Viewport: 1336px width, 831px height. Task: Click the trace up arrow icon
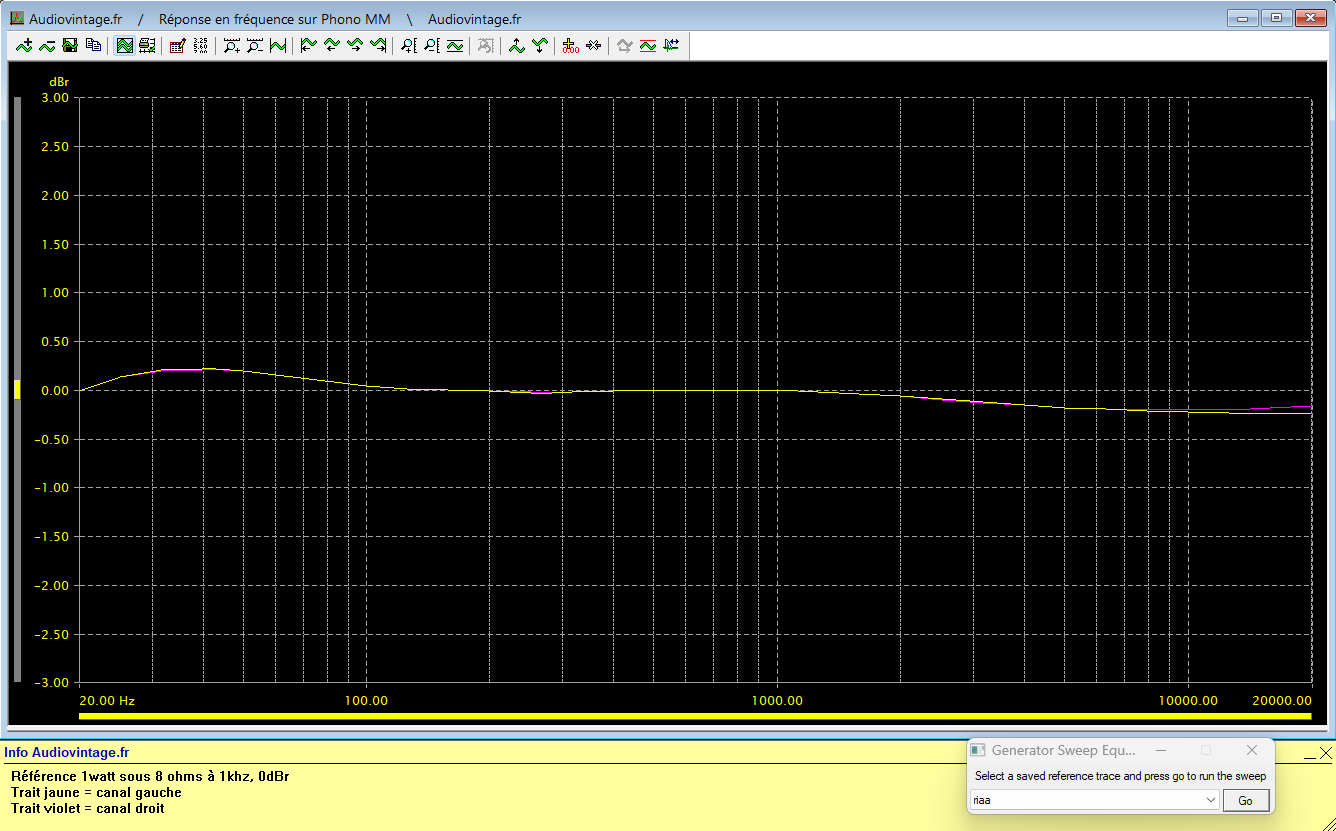(x=517, y=45)
